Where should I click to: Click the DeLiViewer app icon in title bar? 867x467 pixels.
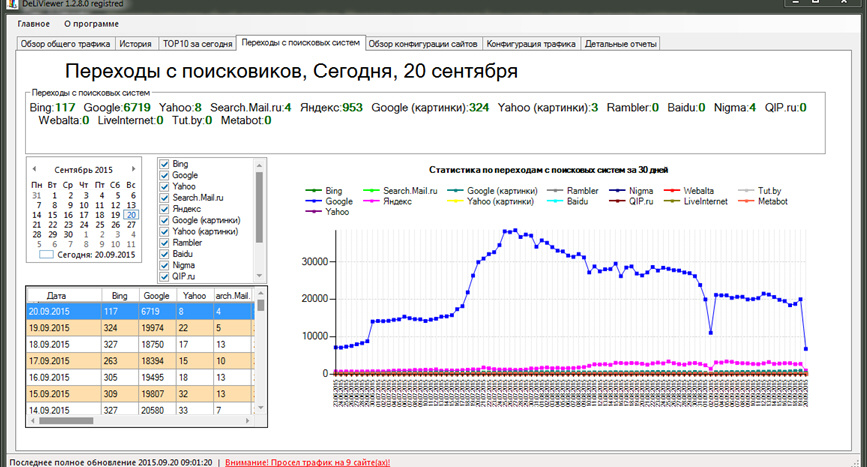[7, 4]
